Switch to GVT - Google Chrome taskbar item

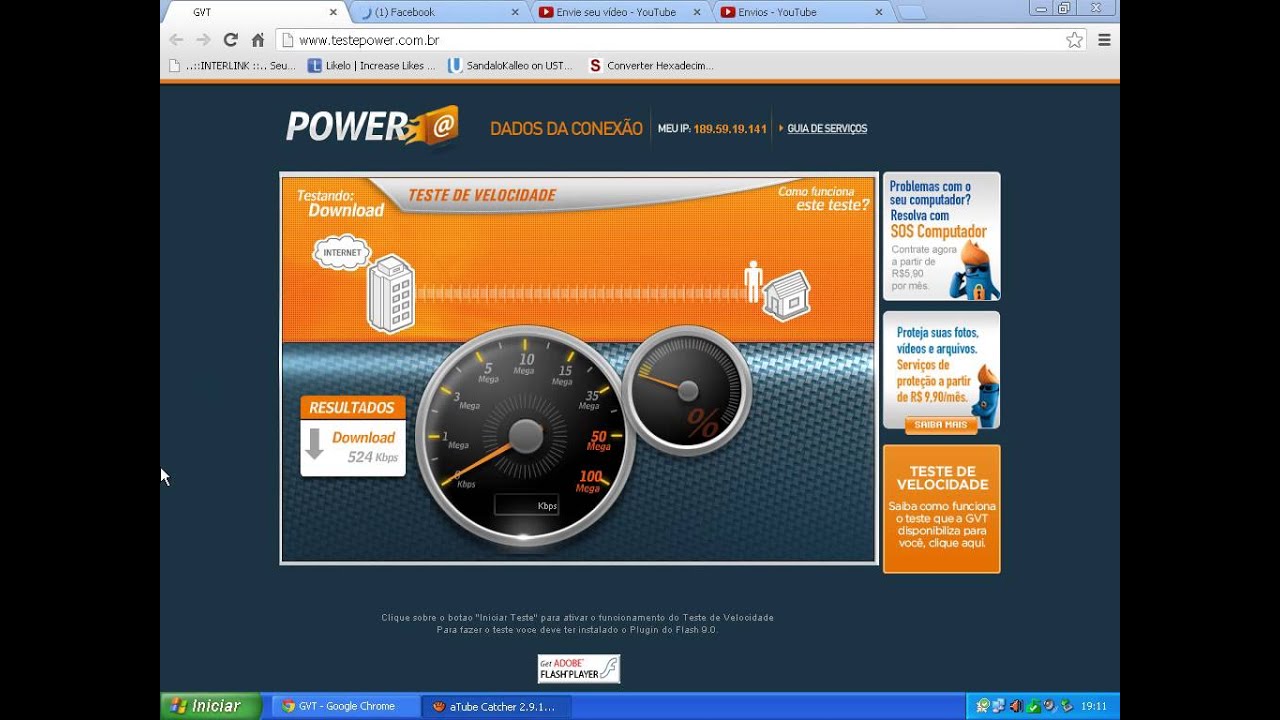pyautogui.click(x=345, y=706)
